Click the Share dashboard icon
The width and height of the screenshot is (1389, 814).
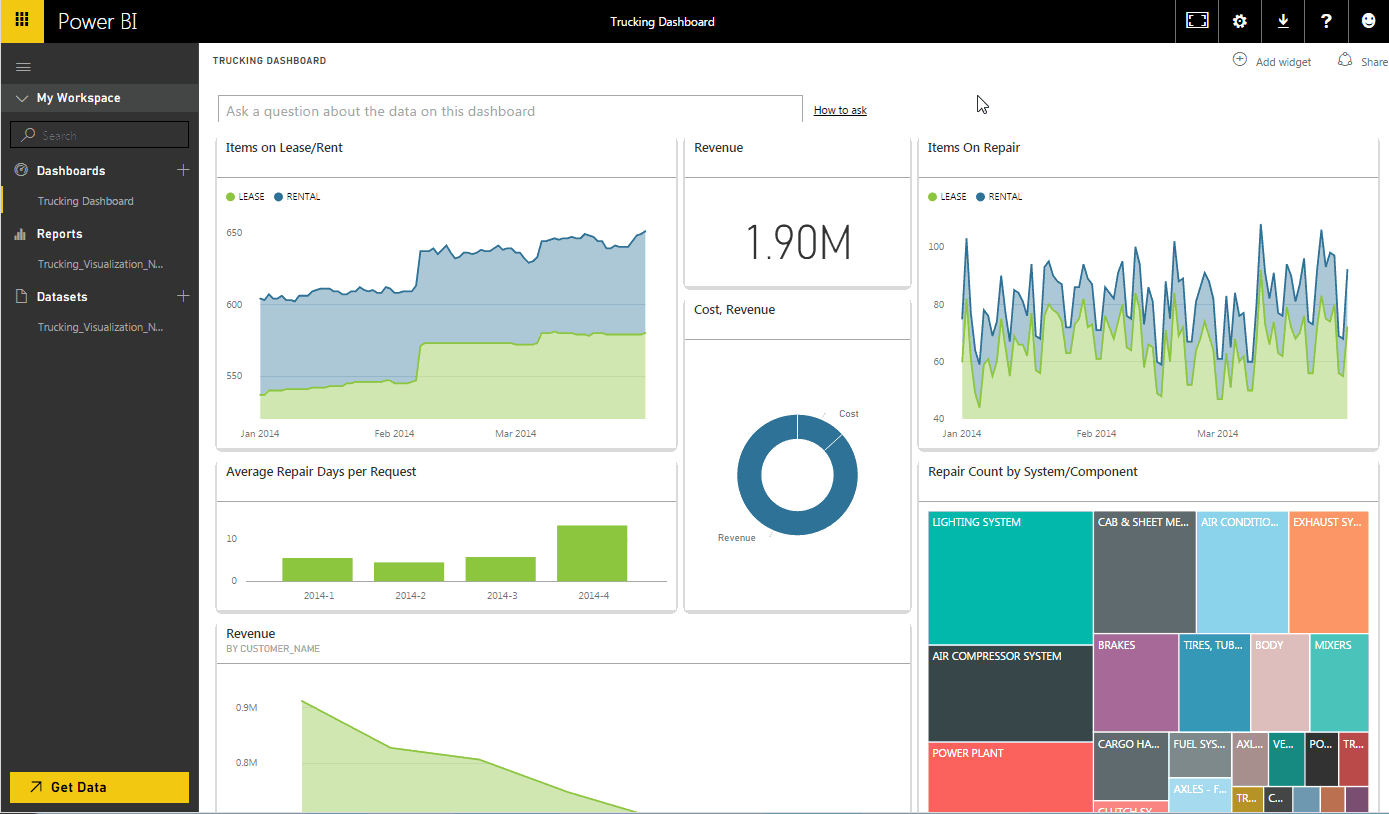[x=1345, y=60]
